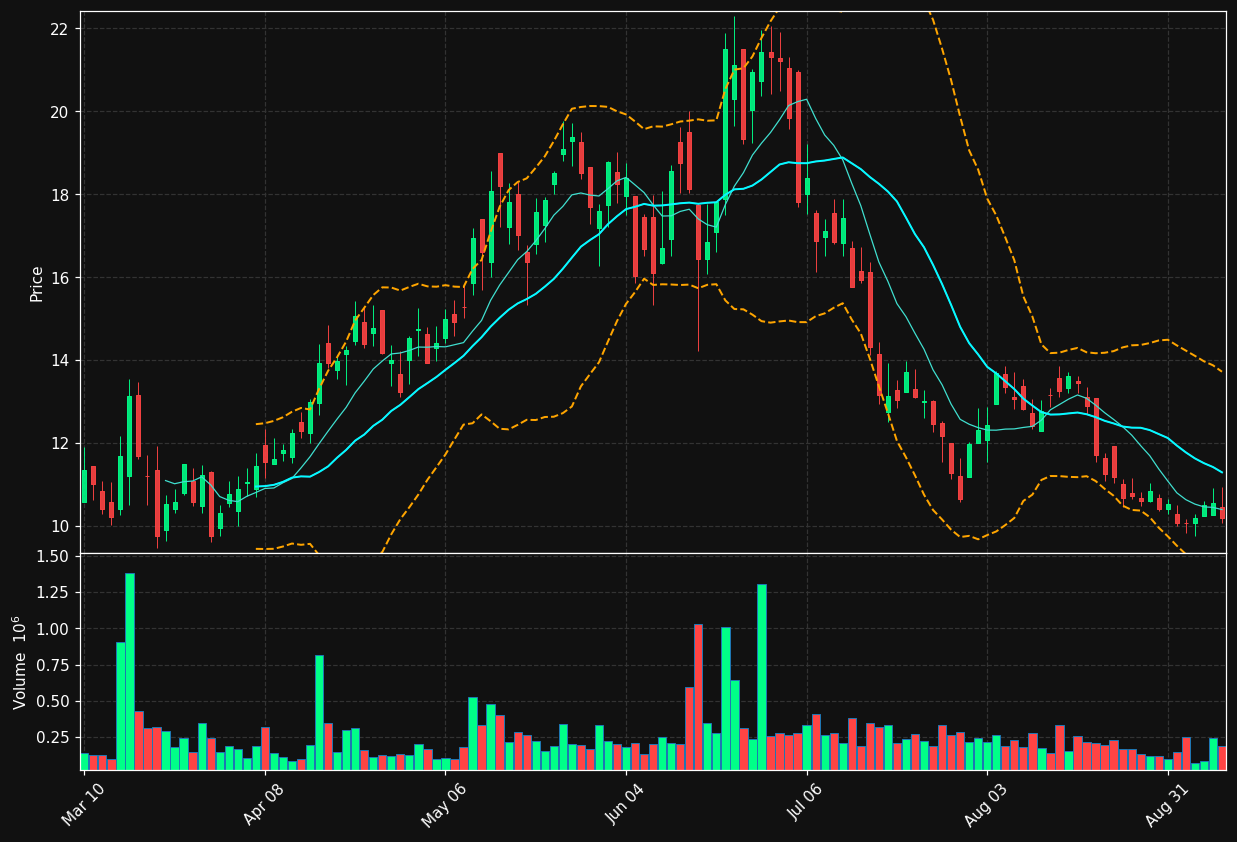Viewport: 1237px width, 842px height.
Task: Click the volume tick label 0.25
Action: click(x=53, y=738)
